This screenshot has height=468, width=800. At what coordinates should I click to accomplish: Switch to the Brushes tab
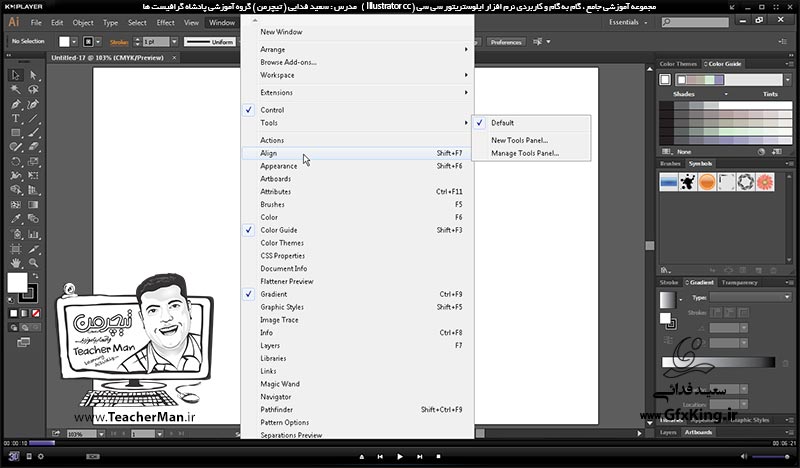[670, 164]
